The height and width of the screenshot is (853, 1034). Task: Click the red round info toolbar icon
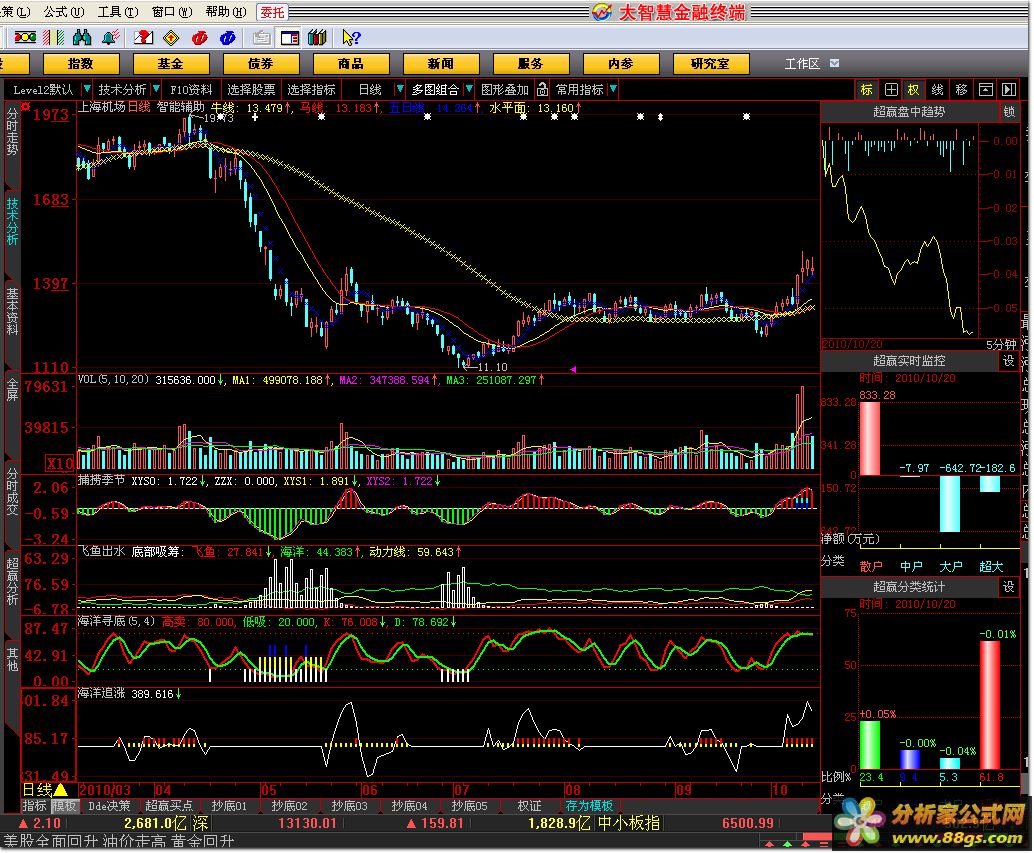pyautogui.click(x=199, y=38)
